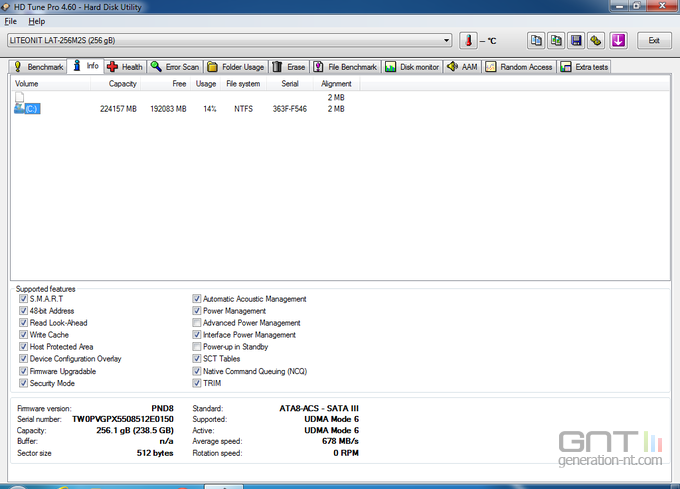Click the Alignment column header
680x489 pixels.
point(336,84)
